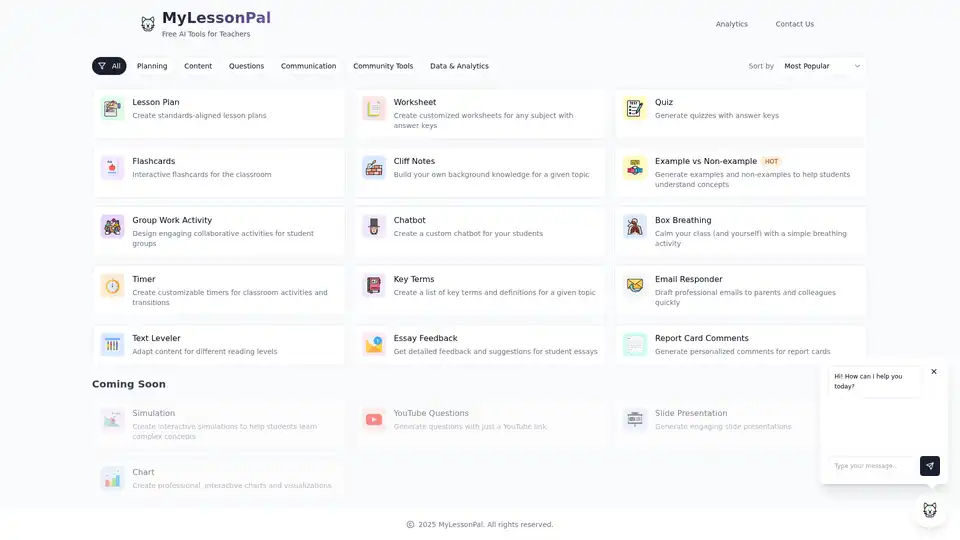Filter by Data & Analytics tab
The image size is (960, 540).
459,66
